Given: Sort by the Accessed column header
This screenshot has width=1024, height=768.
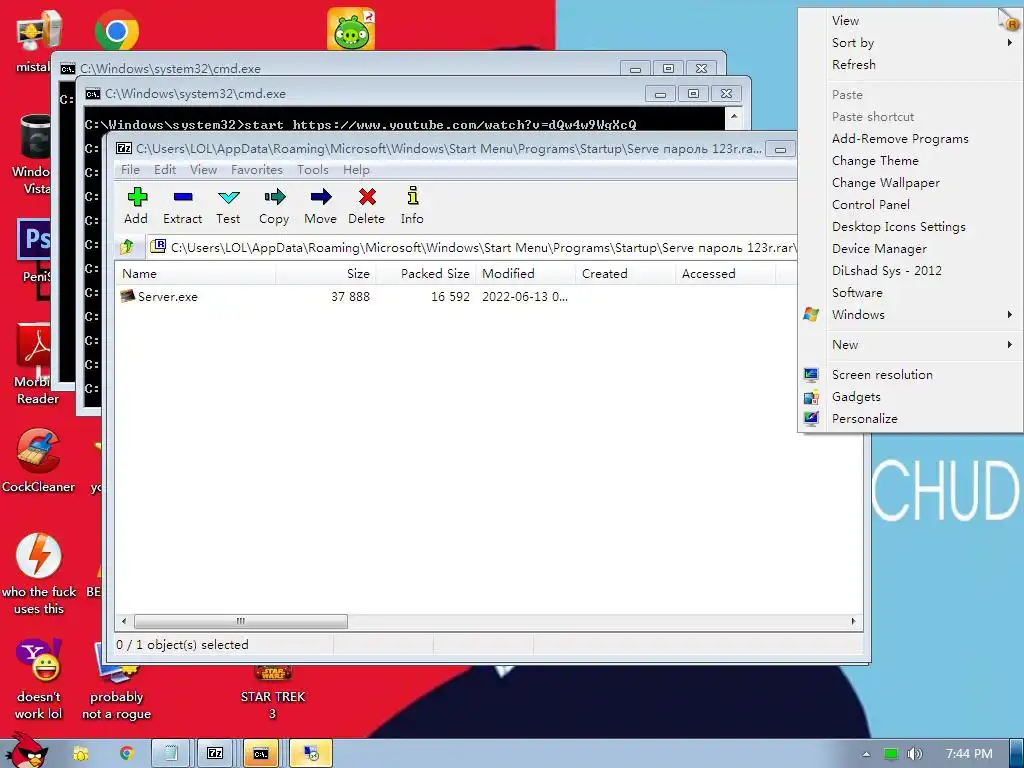Looking at the screenshot, I should click(x=725, y=274).
